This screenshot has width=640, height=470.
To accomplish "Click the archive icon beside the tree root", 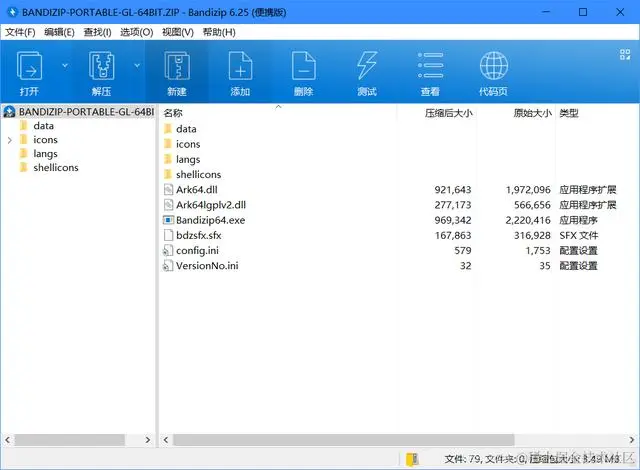I will pyautogui.click(x=9, y=111).
